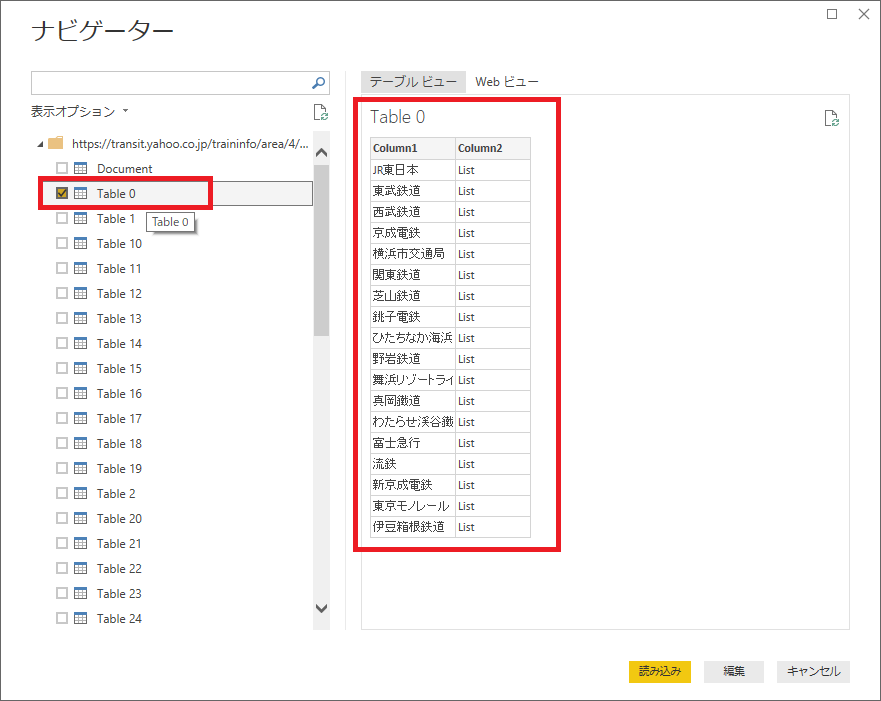Click the table icon beside Table 19
This screenshot has width=881, height=701.
coord(81,468)
